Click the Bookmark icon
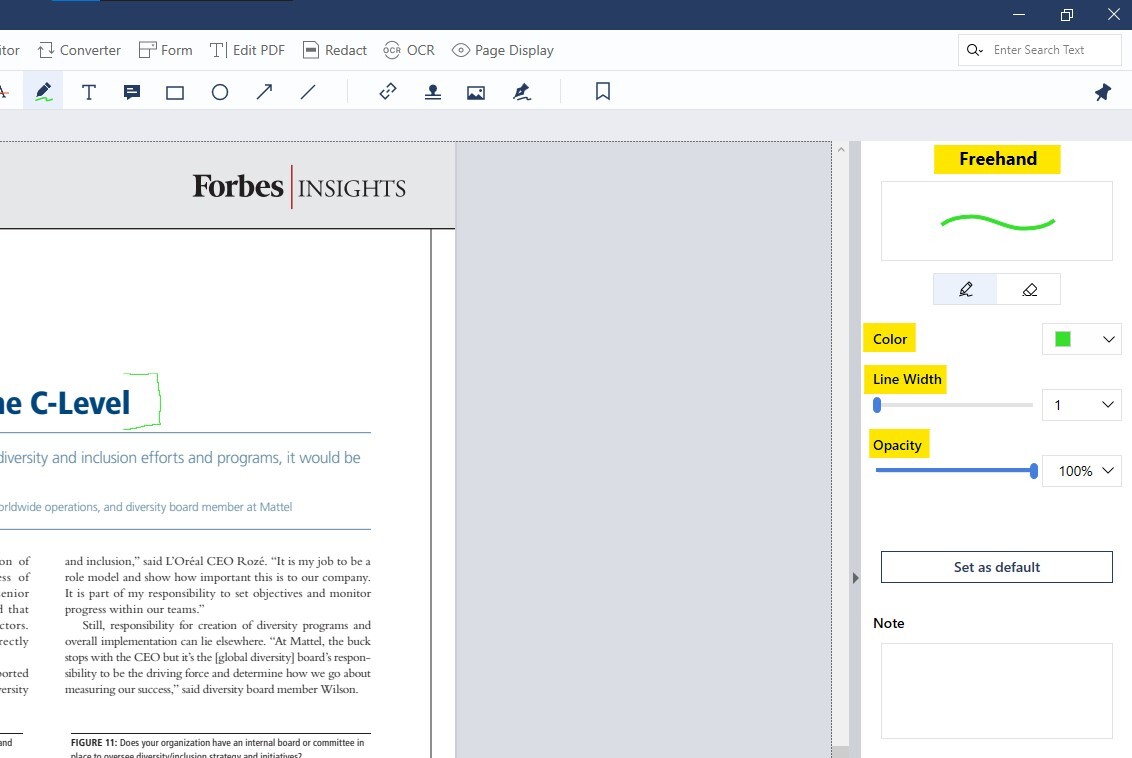Image resolution: width=1132 pixels, height=758 pixels. click(x=603, y=91)
